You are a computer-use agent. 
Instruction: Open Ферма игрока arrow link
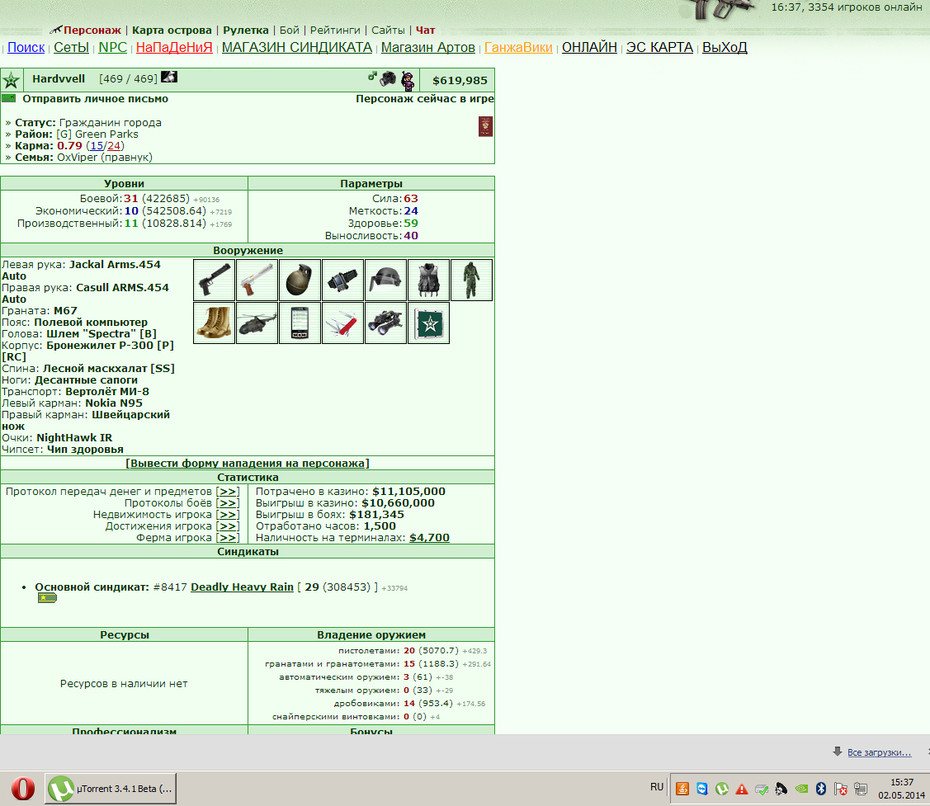click(x=228, y=538)
